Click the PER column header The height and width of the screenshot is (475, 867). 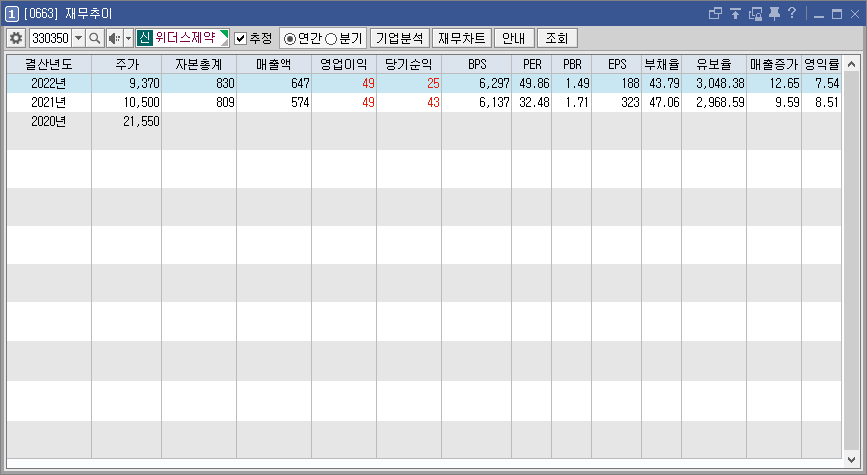tap(532, 64)
